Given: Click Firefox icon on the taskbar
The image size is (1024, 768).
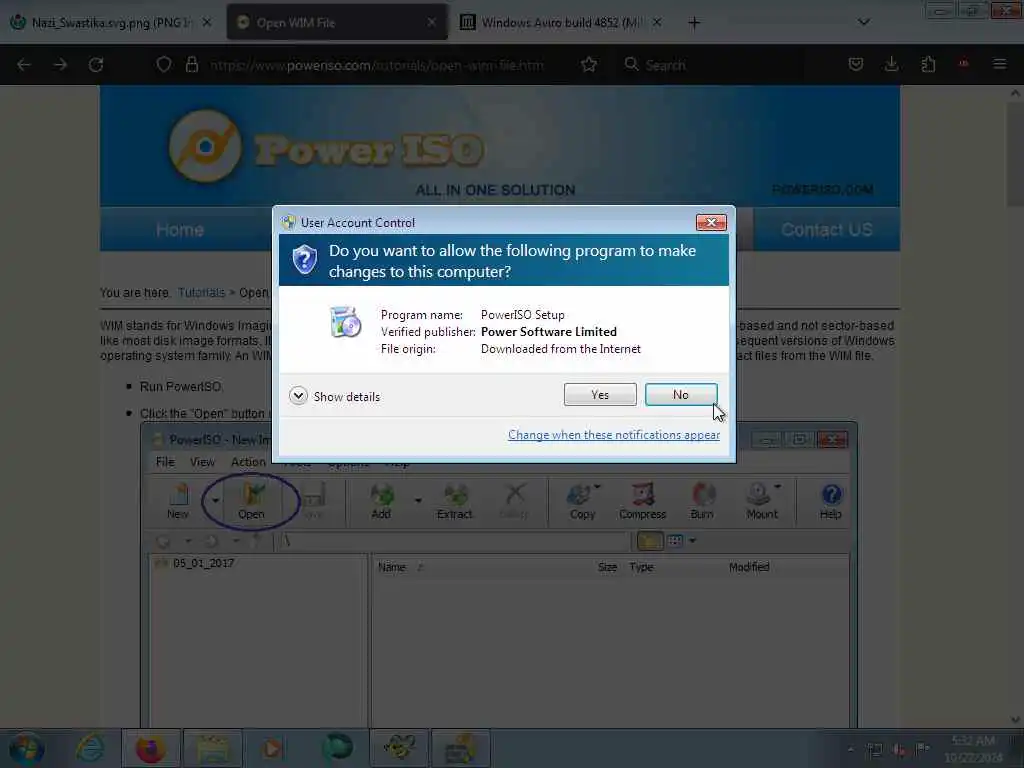Looking at the screenshot, I should pyautogui.click(x=150, y=748).
